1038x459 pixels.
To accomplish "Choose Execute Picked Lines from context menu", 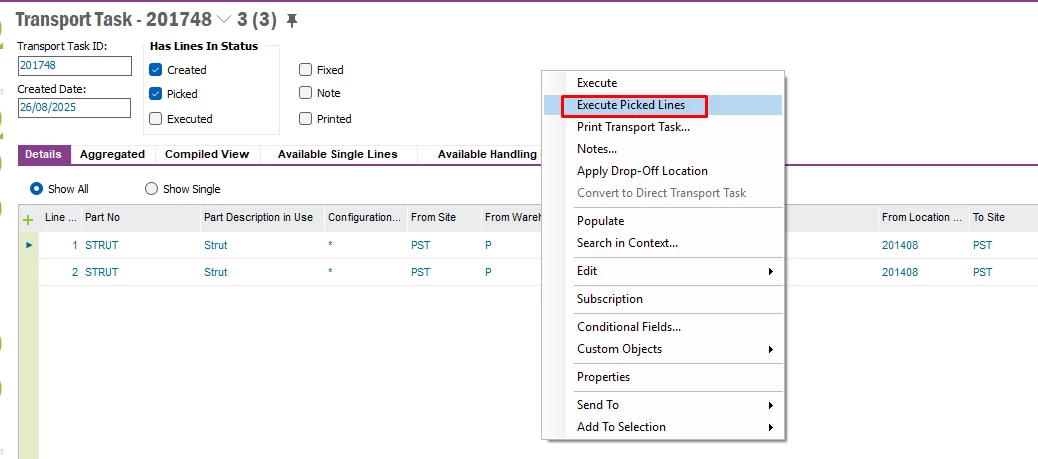I will [631, 105].
